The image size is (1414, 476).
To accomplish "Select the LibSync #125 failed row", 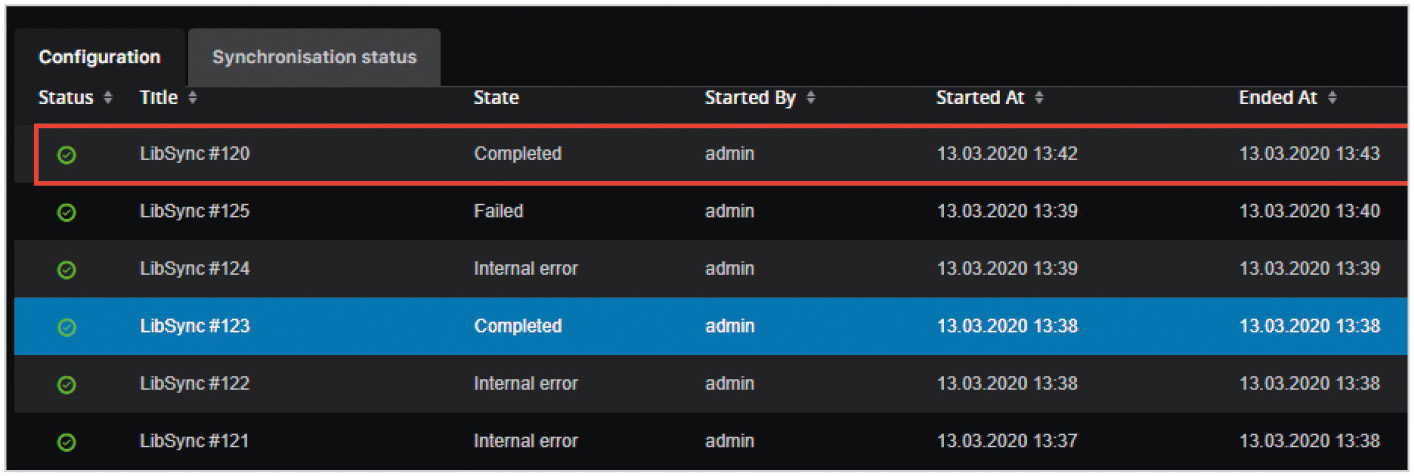I will (498, 211).
